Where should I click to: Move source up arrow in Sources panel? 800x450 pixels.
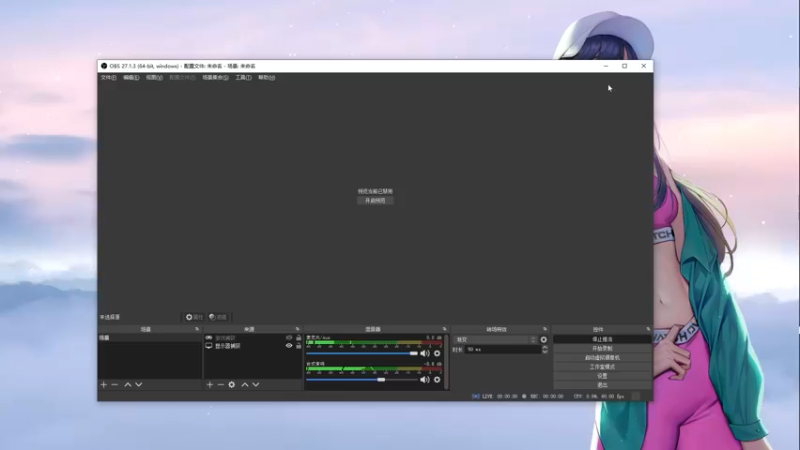pyautogui.click(x=245, y=385)
